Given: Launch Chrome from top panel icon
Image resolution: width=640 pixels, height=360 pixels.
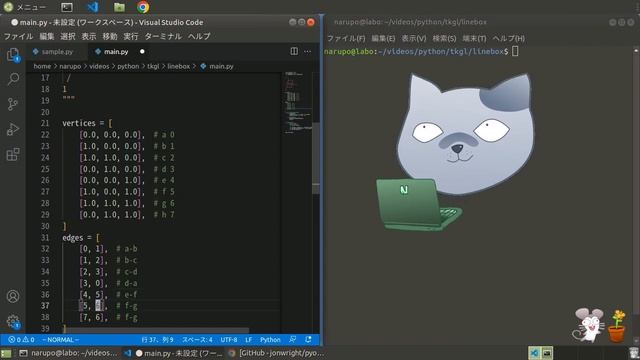Looking at the screenshot, I should (143, 7).
